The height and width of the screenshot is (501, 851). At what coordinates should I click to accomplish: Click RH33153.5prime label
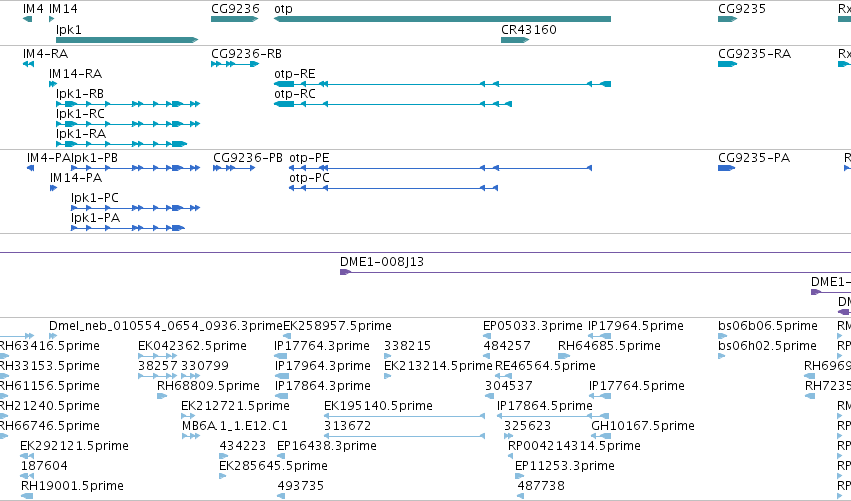pyautogui.click(x=49, y=366)
